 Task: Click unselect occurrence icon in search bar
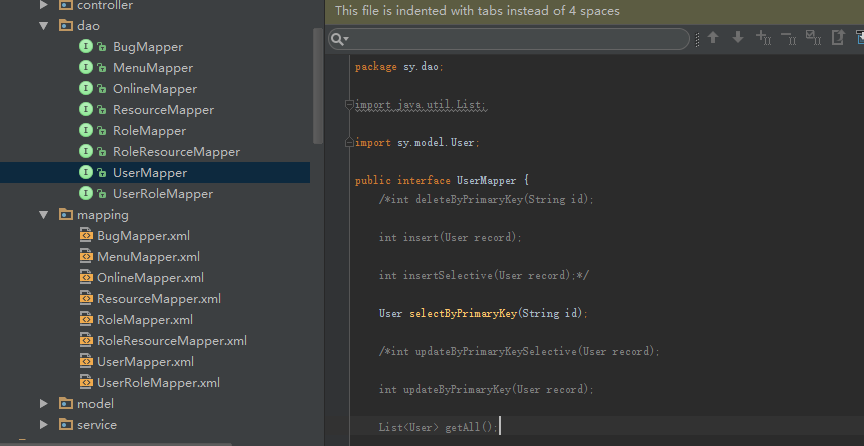click(x=788, y=38)
